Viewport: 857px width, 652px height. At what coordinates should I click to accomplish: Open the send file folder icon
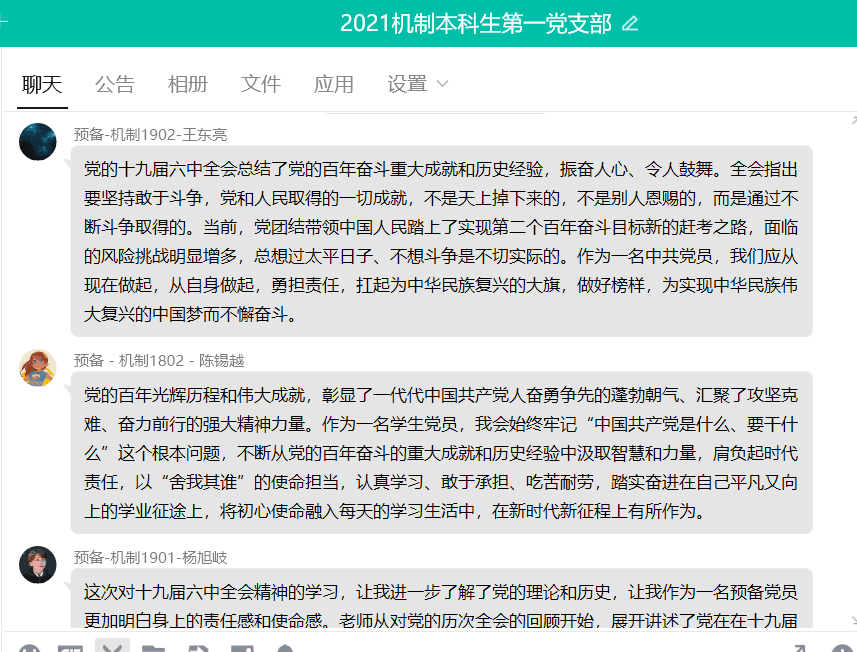155,647
